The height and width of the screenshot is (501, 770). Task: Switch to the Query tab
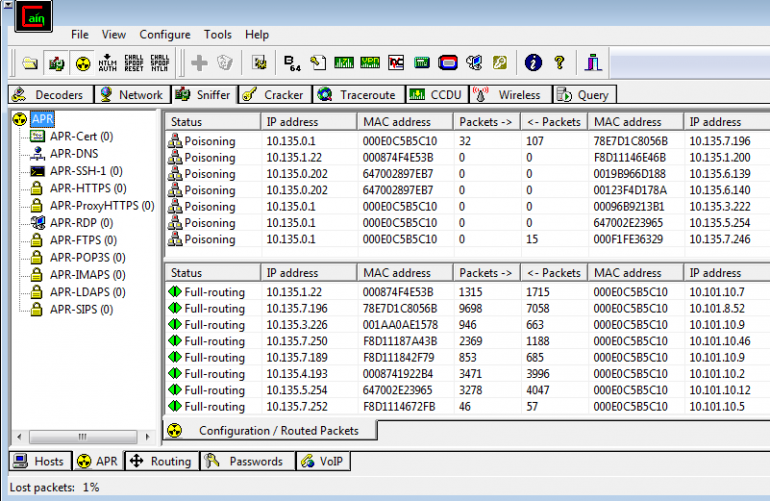[x=584, y=94]
